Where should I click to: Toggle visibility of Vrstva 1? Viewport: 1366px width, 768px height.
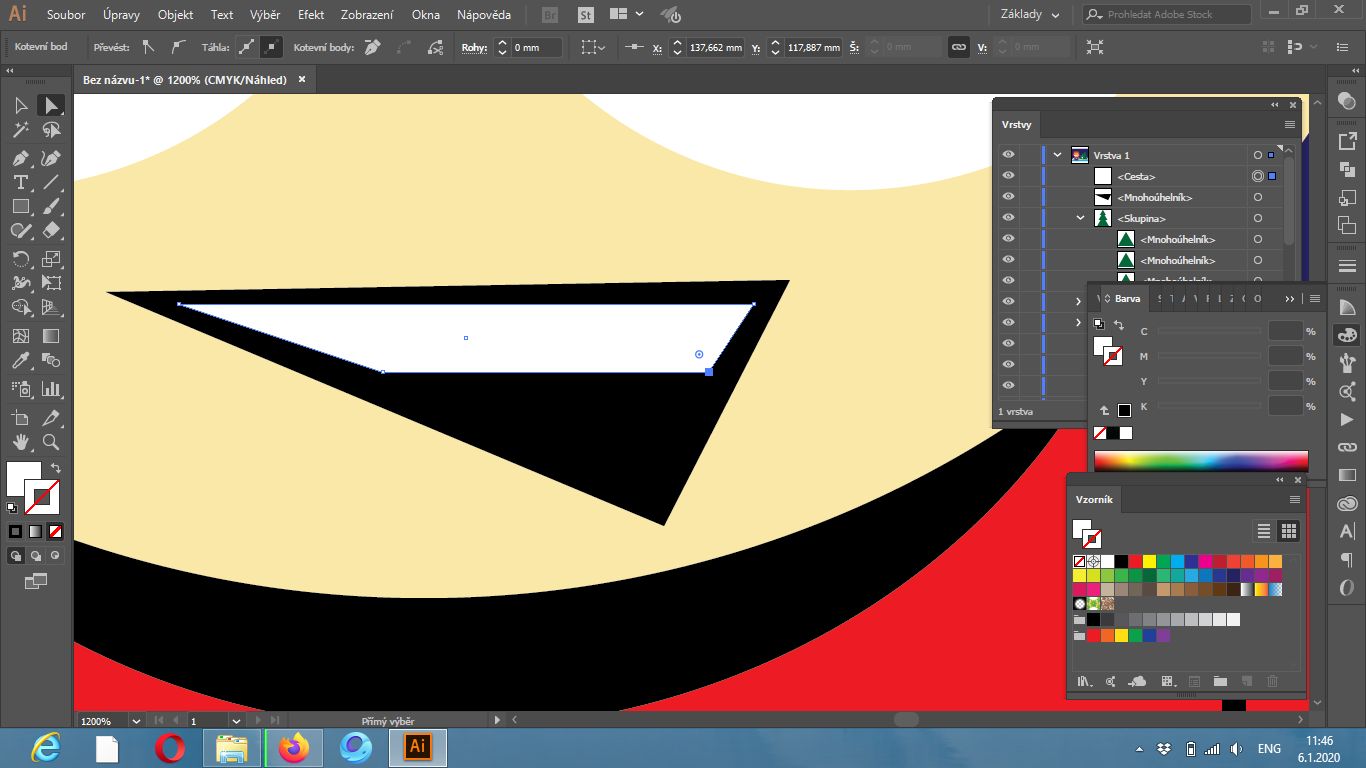point(1008,154)
